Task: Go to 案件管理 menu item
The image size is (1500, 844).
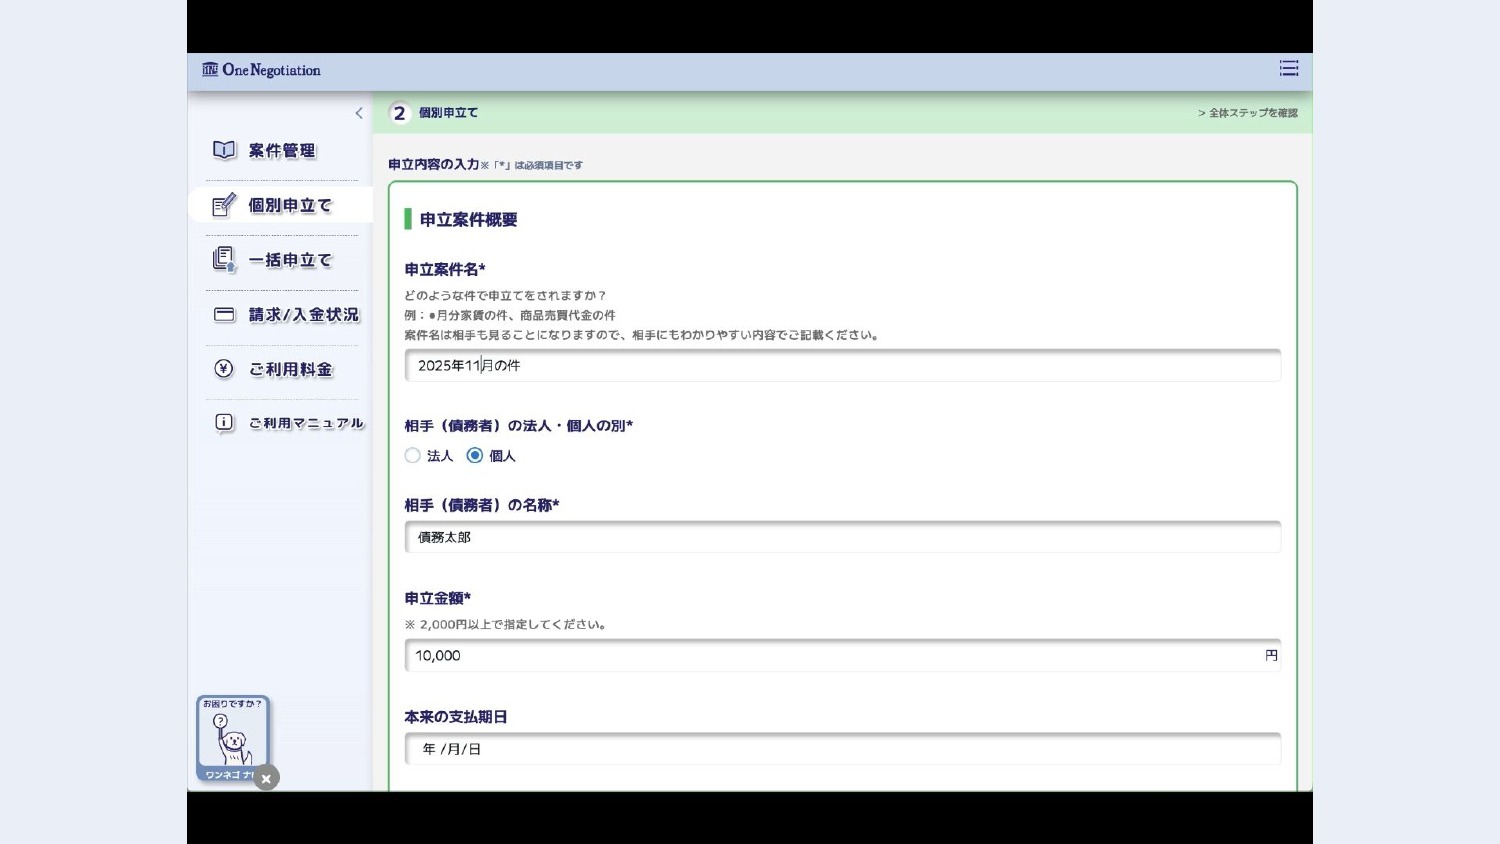Action: 282,151
